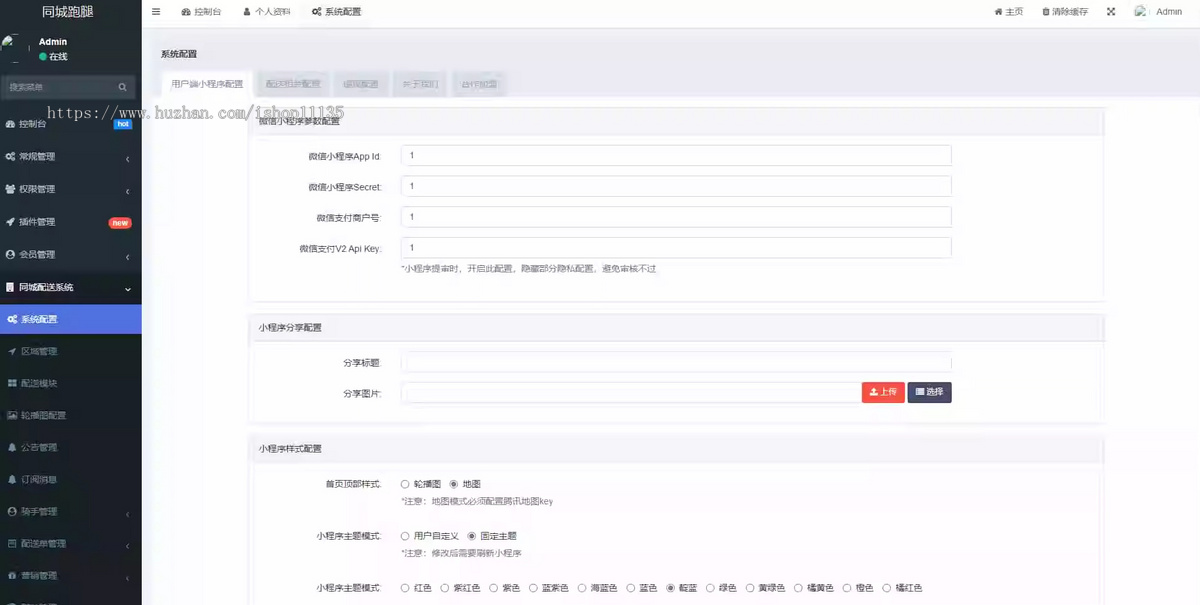Select the 轮播图 radio for top style
The width and height of the screenshot is (1200, 605).
pos(405,484)
